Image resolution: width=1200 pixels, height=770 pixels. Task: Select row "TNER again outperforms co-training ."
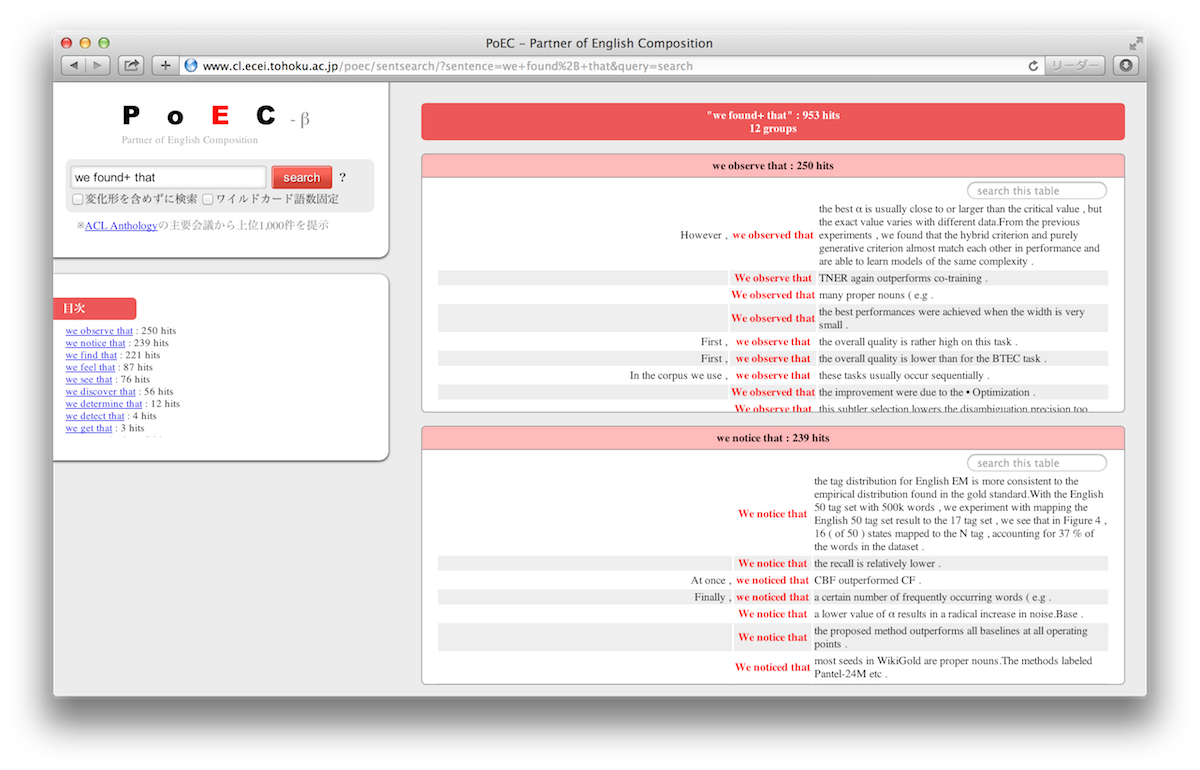click(x=773, y=278)
